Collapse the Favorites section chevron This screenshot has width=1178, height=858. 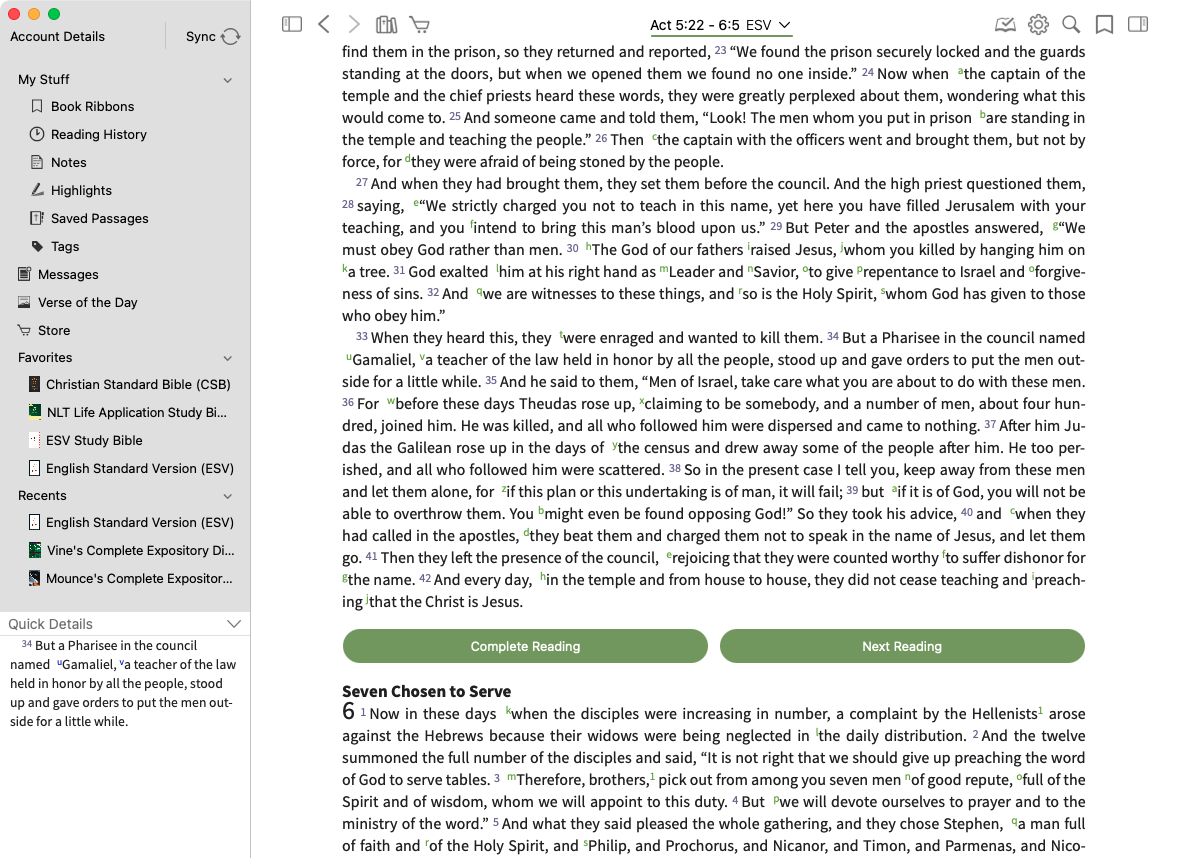(x=228, y=358)
